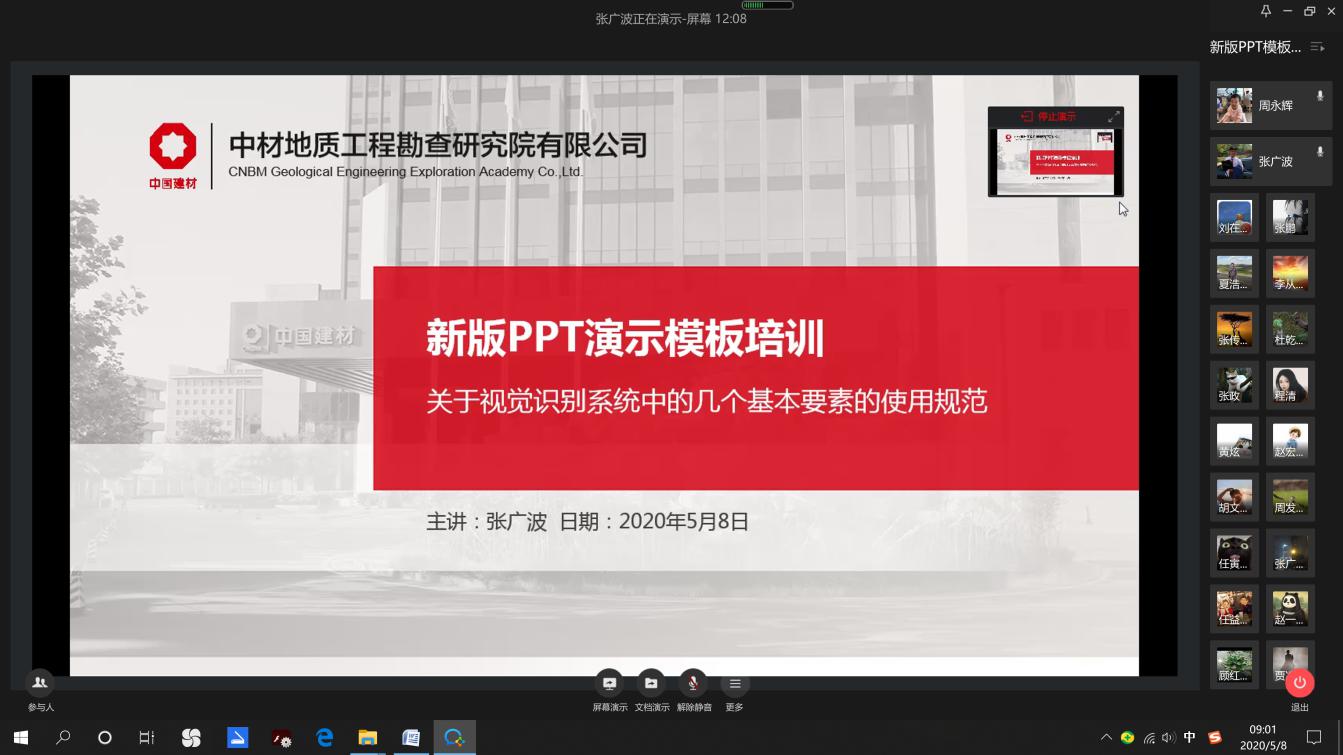1343x755 pixels.
Task: Select the 张传... participant avatar
Action: (1234, 329)
